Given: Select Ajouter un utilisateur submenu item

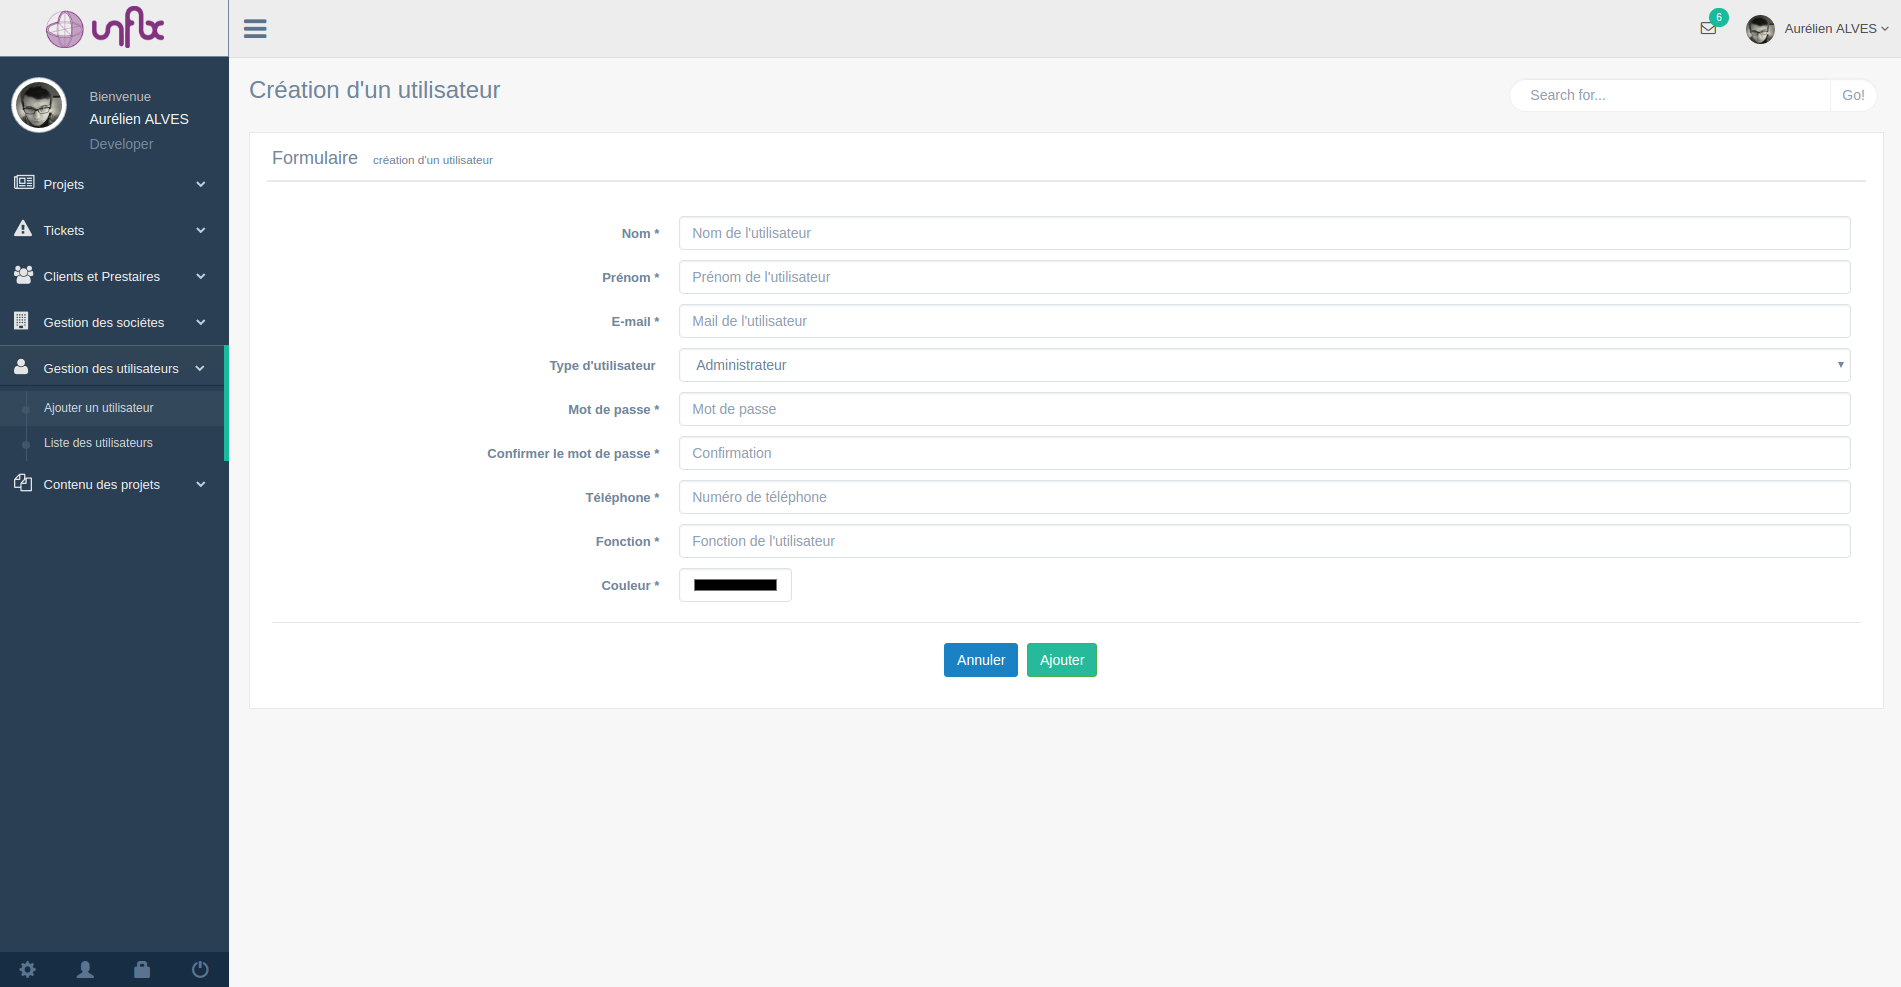Looking at the screenshot, I should pyautogui.click(x=98, y=408).
